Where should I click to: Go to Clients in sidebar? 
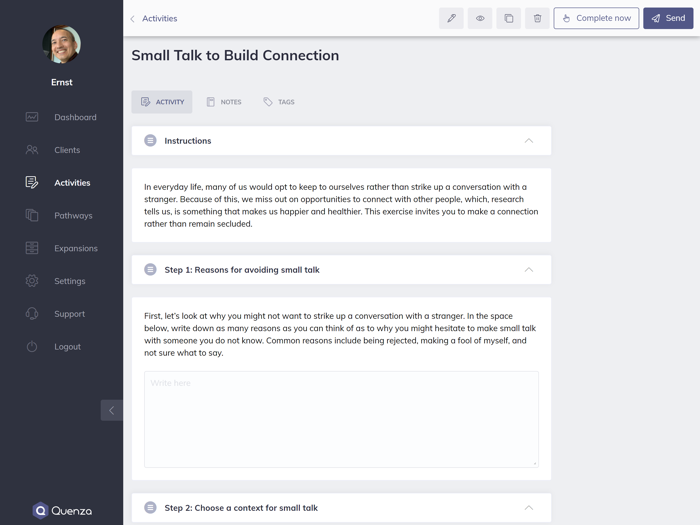tap(67, 150)
